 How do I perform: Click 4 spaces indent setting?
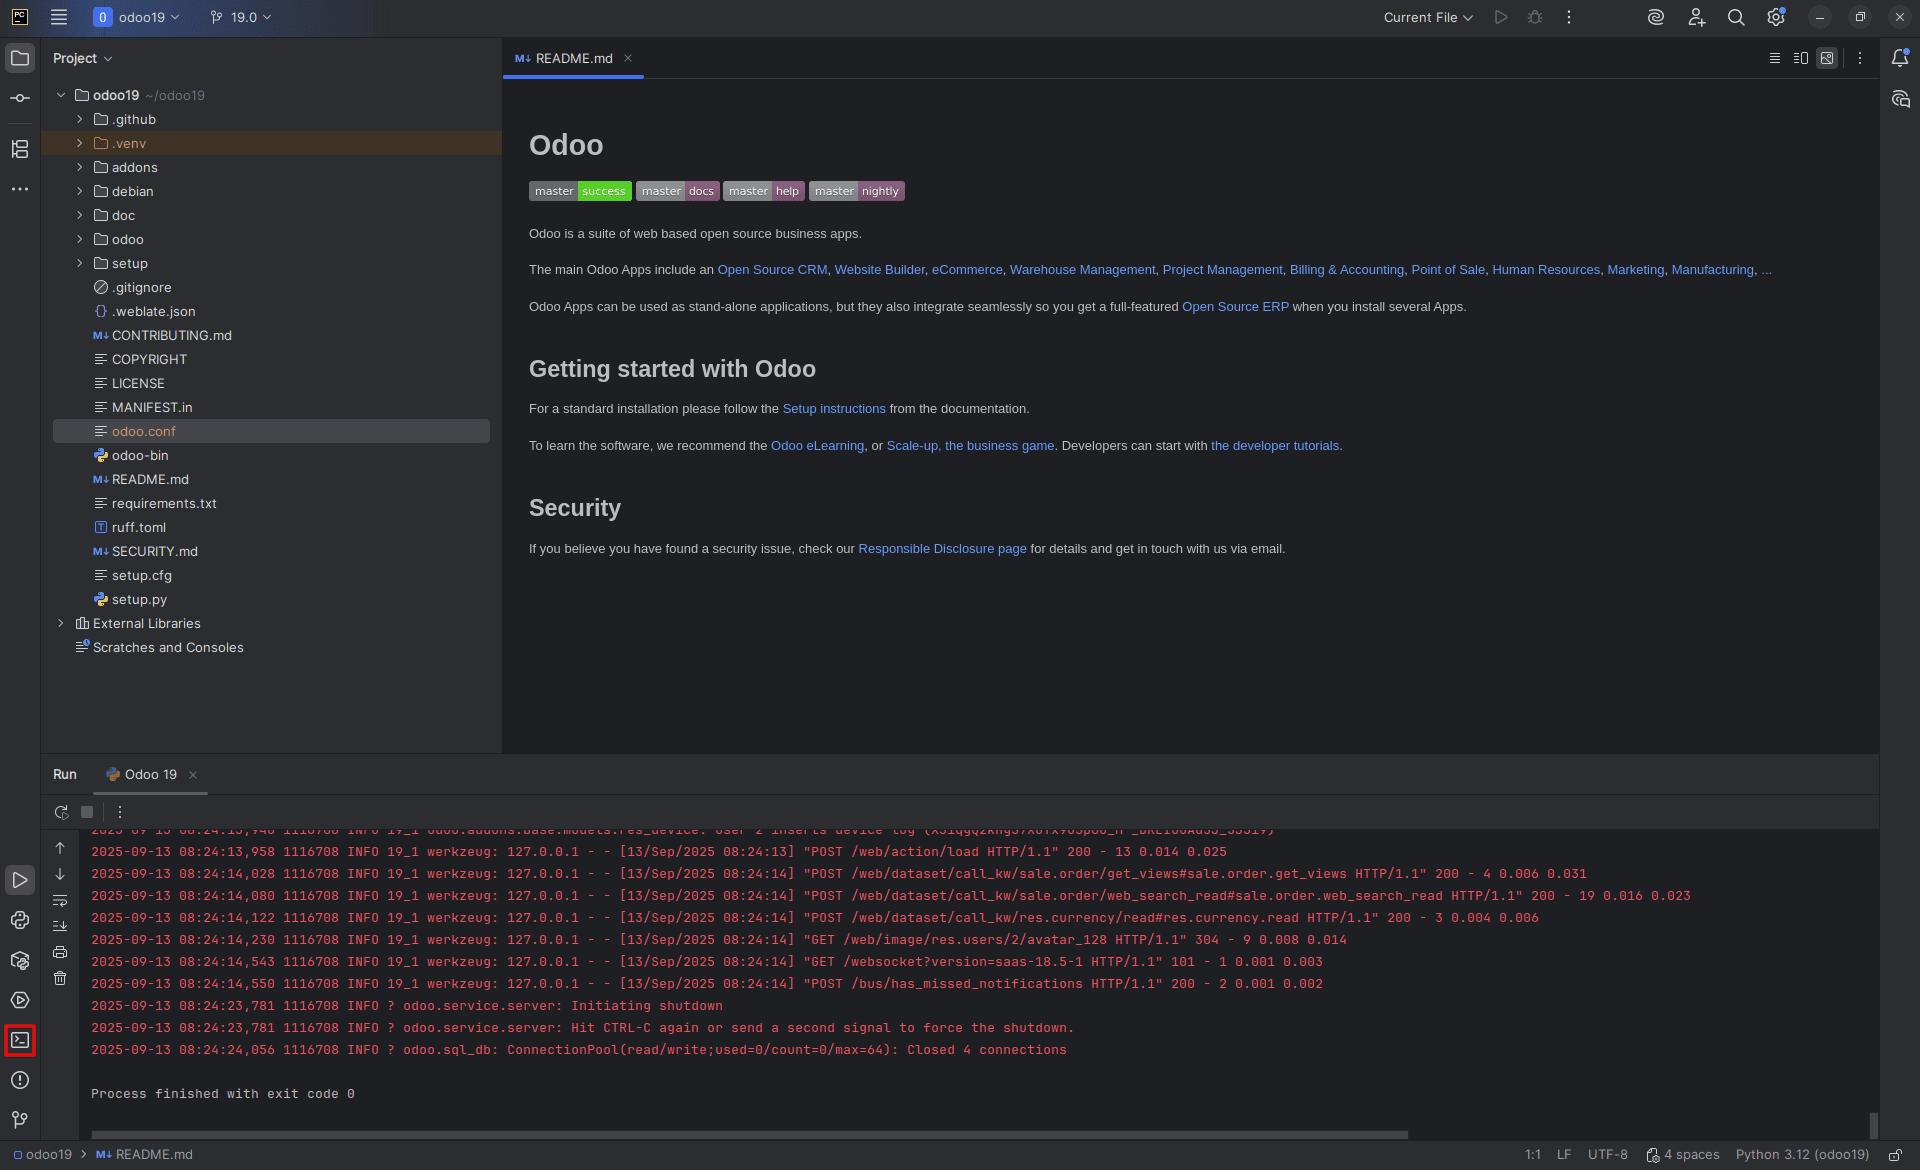pyautogui.click(x=1683, y=1154)
